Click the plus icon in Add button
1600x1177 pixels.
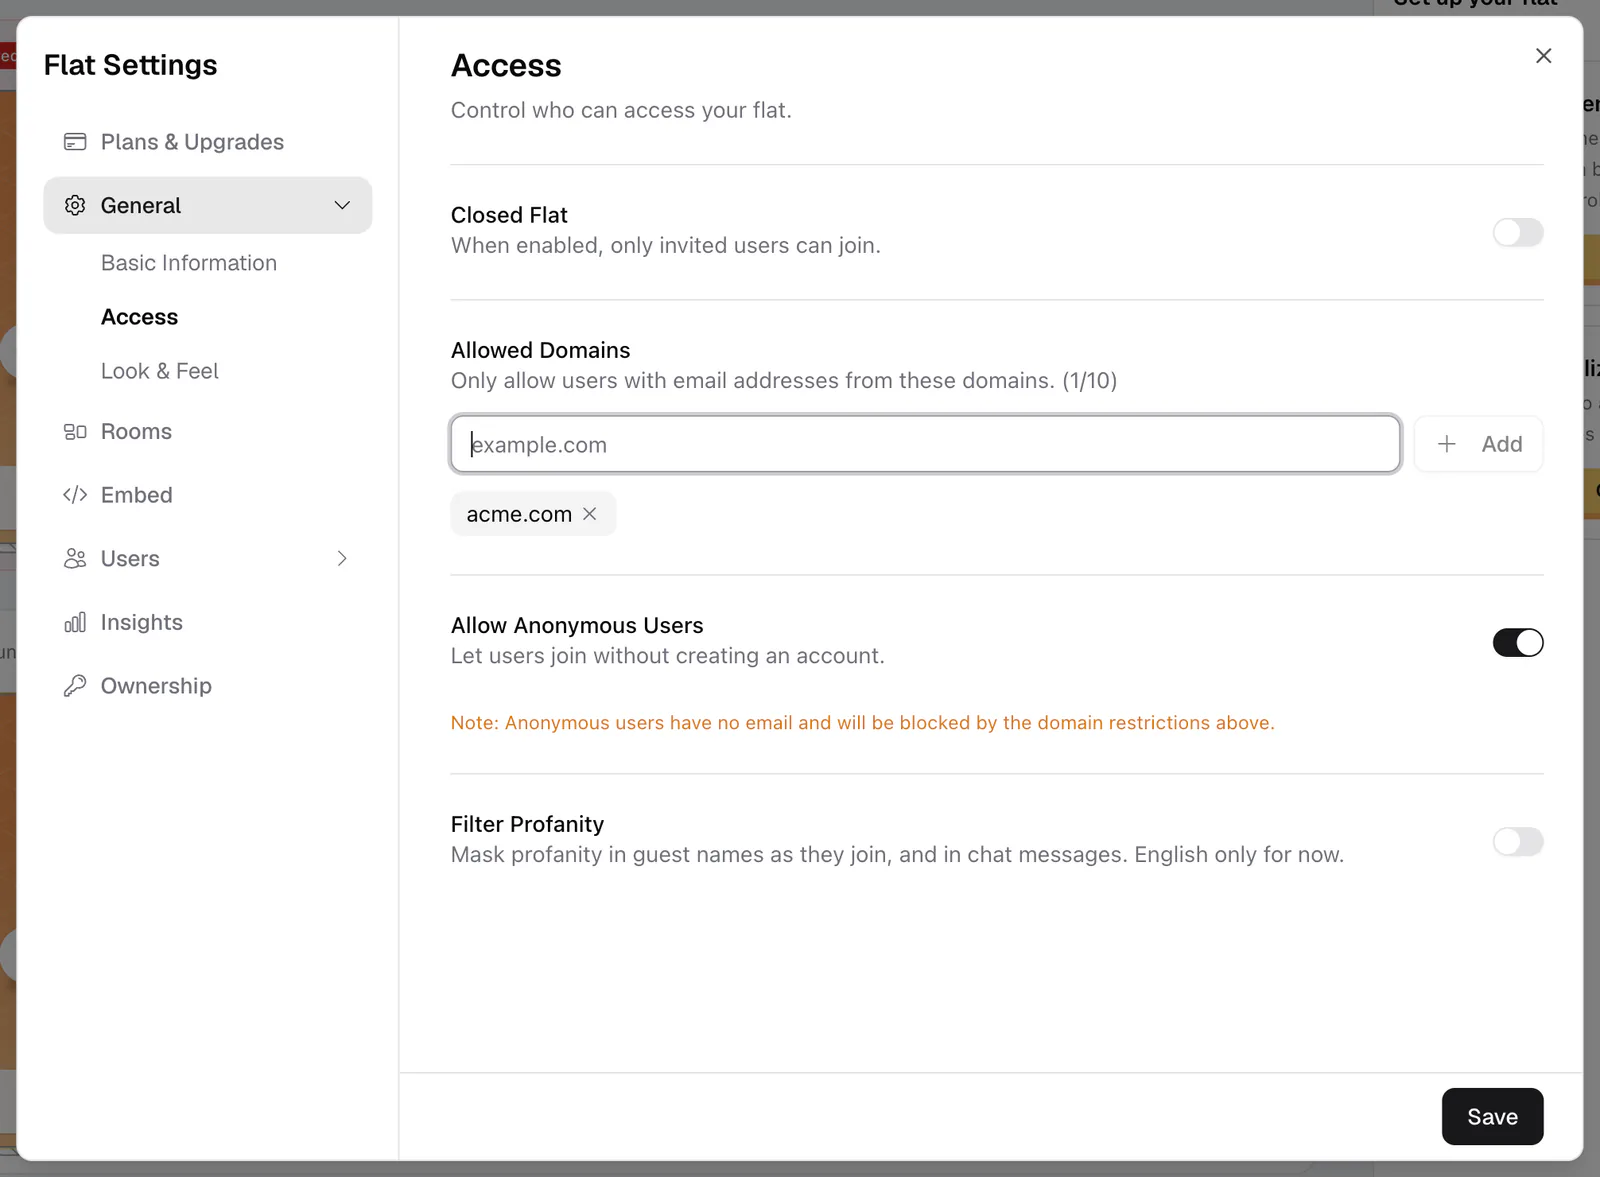tap(1447, 444)
